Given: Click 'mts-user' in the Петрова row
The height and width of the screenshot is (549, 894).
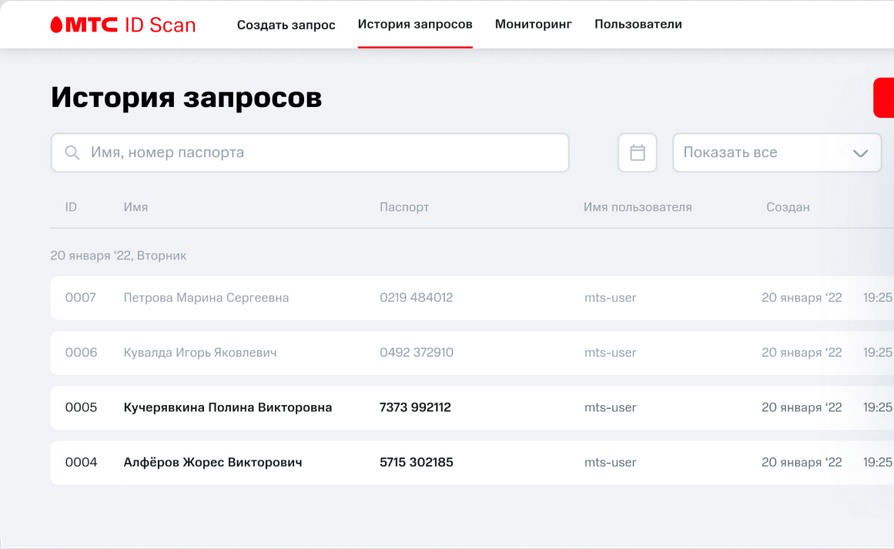Looking at the screenshot, I should (610, 298).
